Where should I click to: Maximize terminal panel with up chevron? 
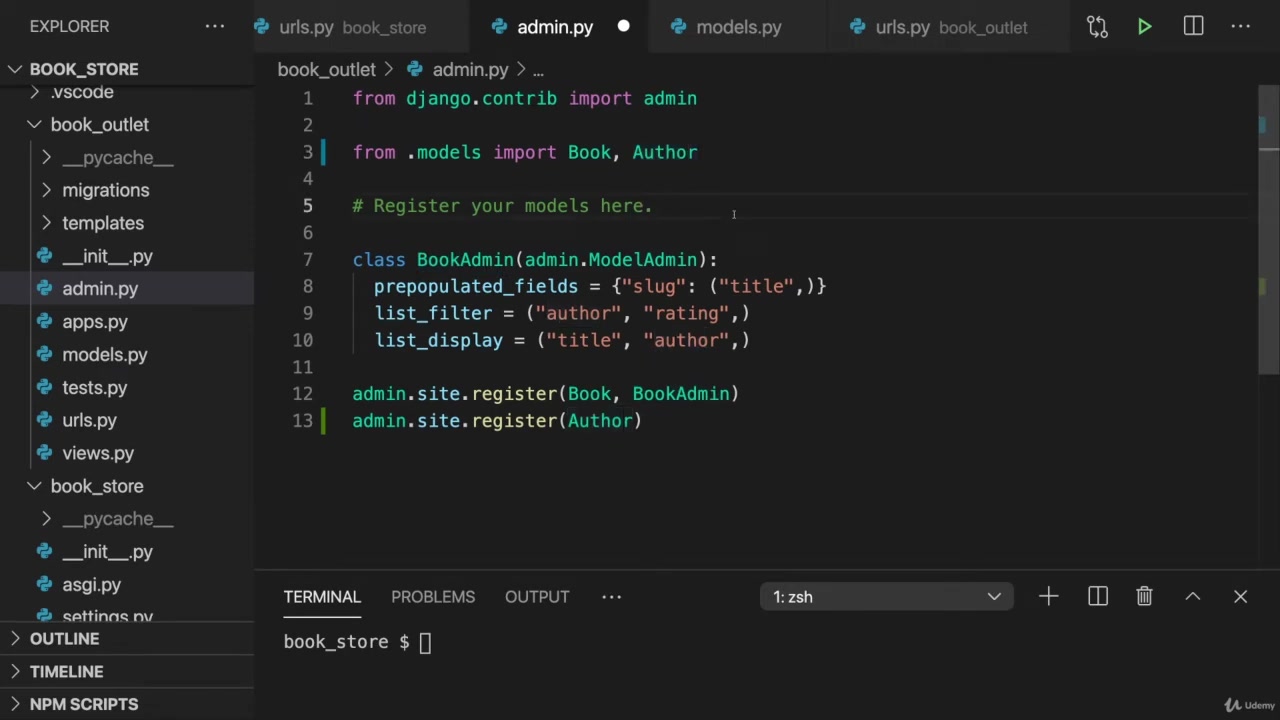[x=1192, y=597]
